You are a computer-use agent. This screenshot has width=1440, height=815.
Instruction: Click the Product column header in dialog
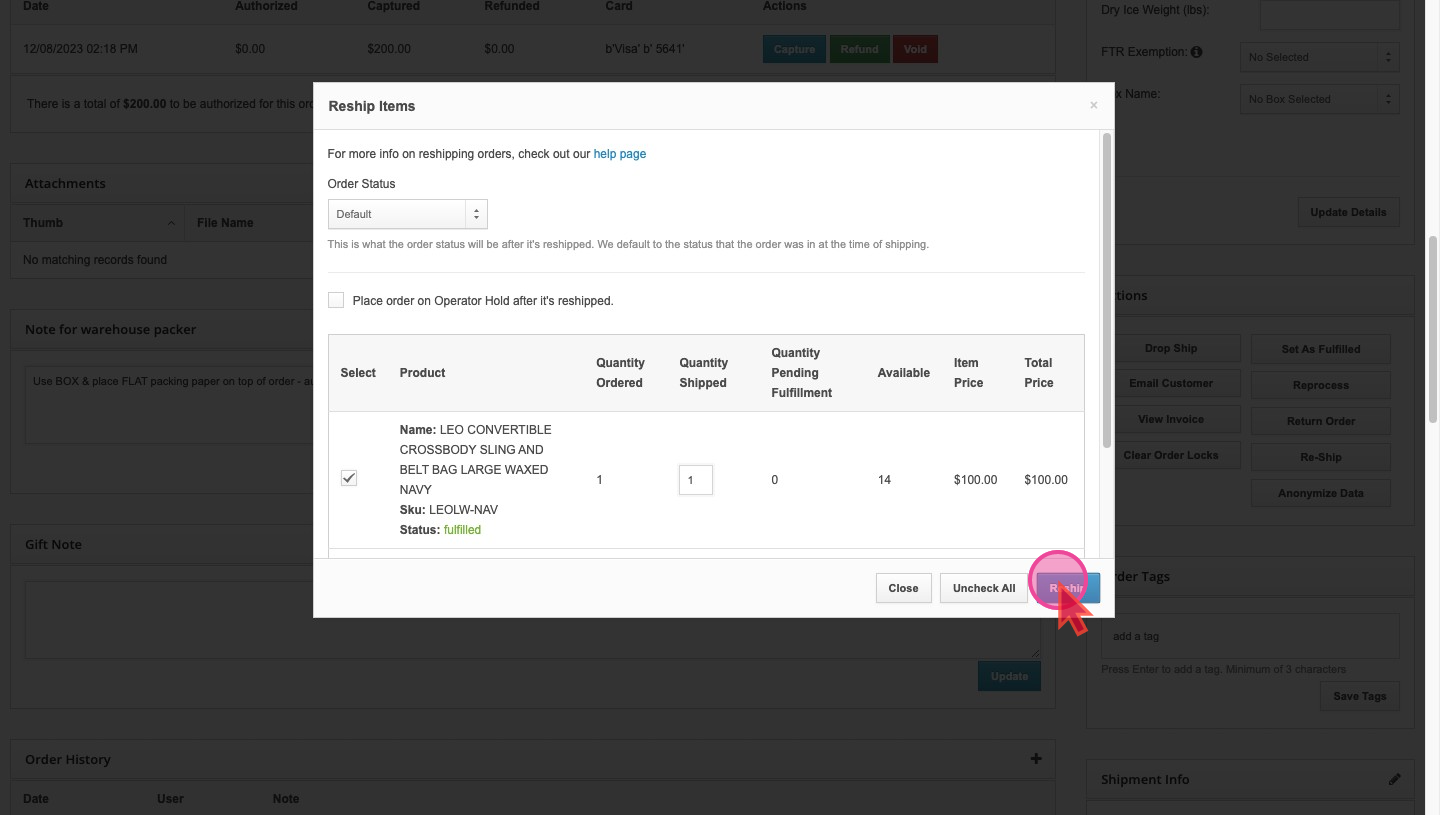coord(422,373)
